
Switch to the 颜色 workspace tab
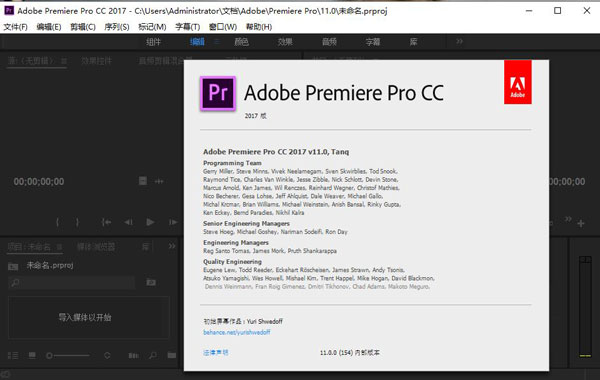point(241,42)
